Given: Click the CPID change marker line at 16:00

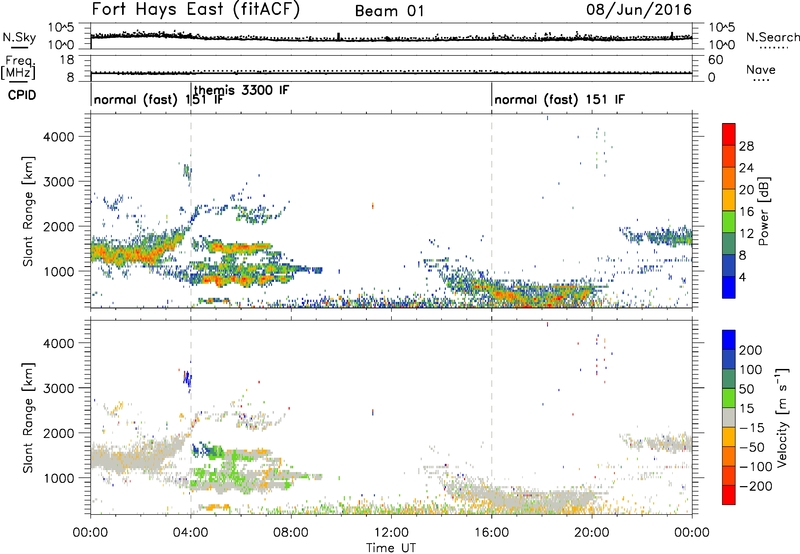Looking at the screenshot, I should (491, 94).
